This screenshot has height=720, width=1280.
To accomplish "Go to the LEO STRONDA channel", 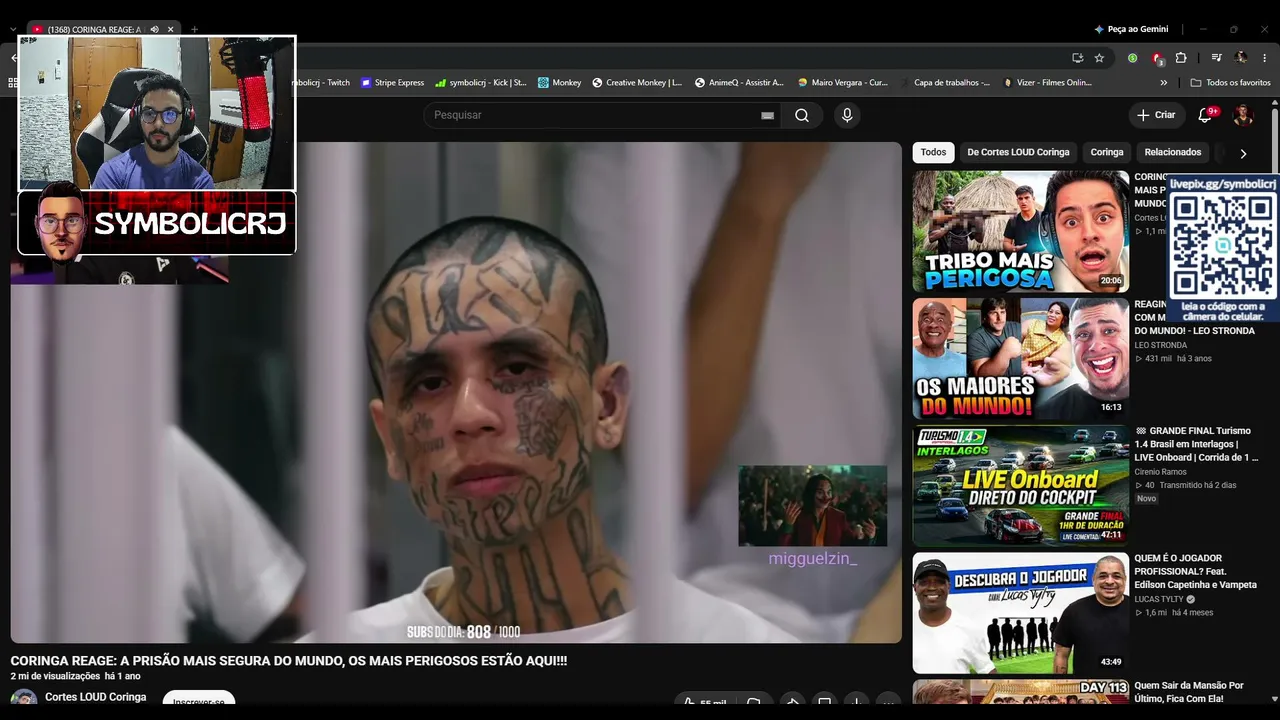I will [1160, 345].
